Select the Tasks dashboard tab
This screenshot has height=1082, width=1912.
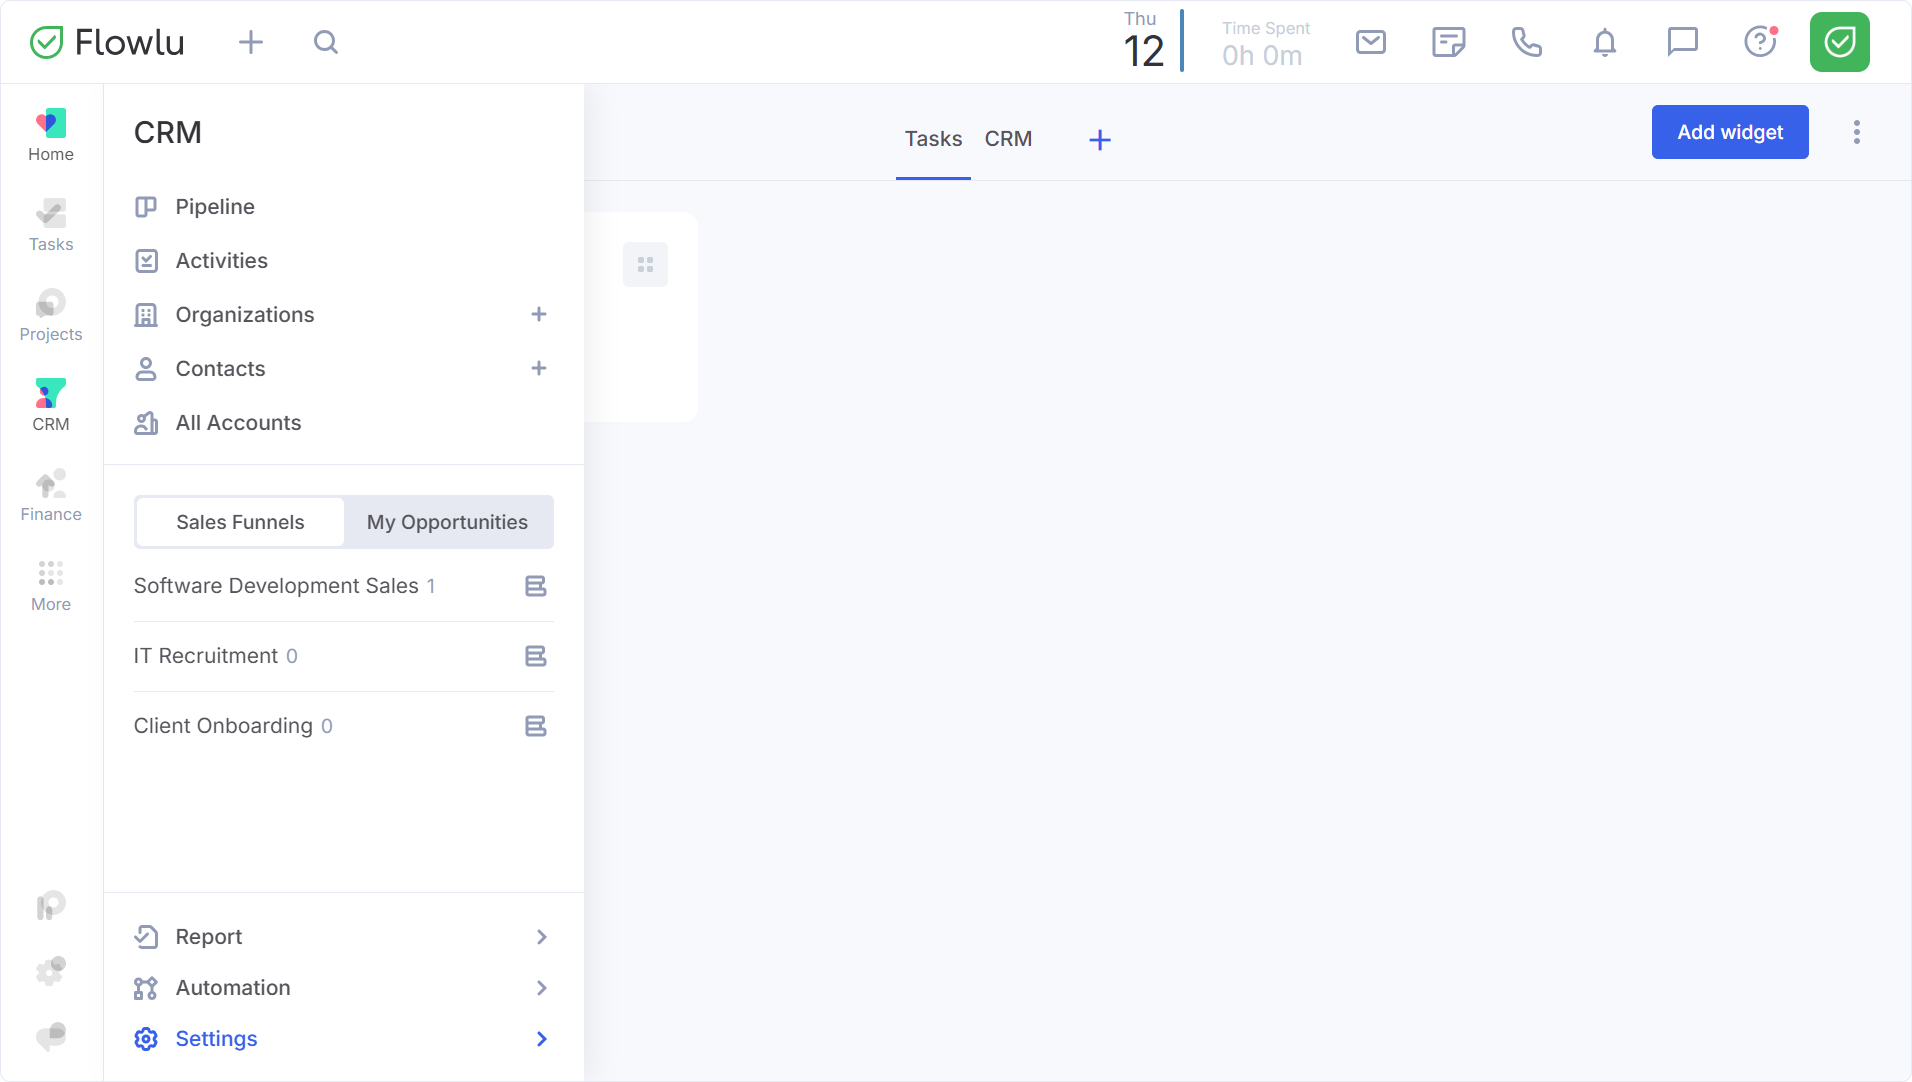point(933,139)
